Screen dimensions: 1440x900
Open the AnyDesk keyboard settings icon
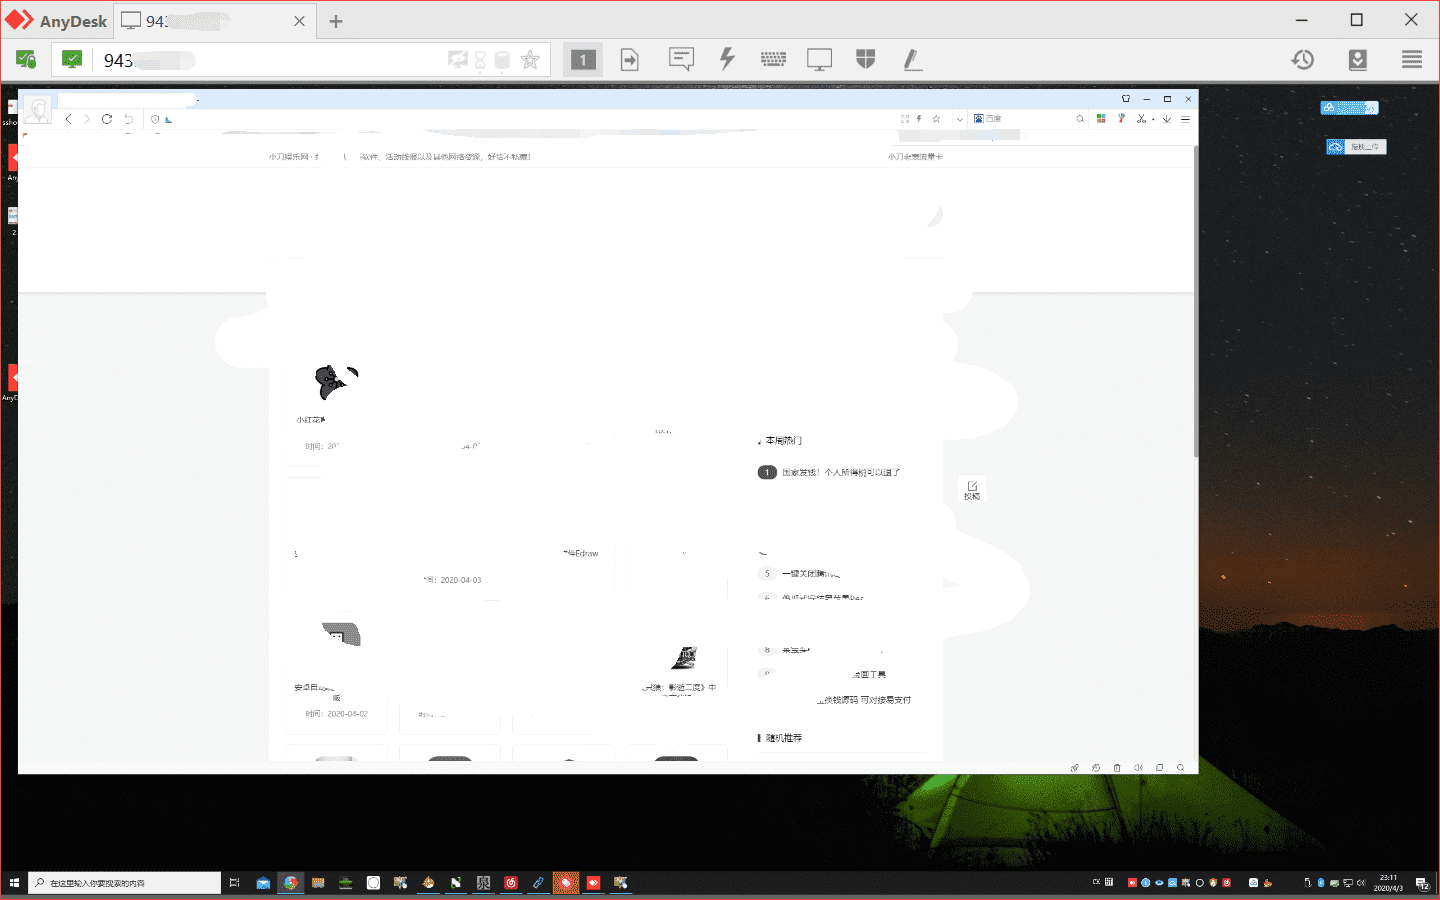pos(773,59)
